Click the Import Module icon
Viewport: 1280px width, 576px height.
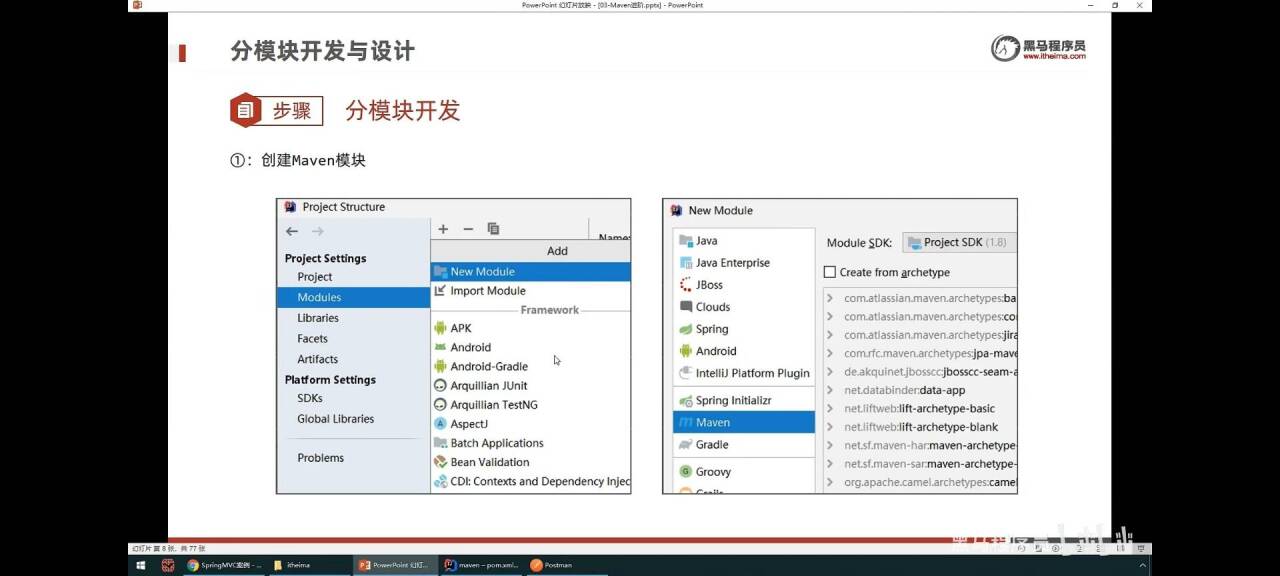coord(440,290)
